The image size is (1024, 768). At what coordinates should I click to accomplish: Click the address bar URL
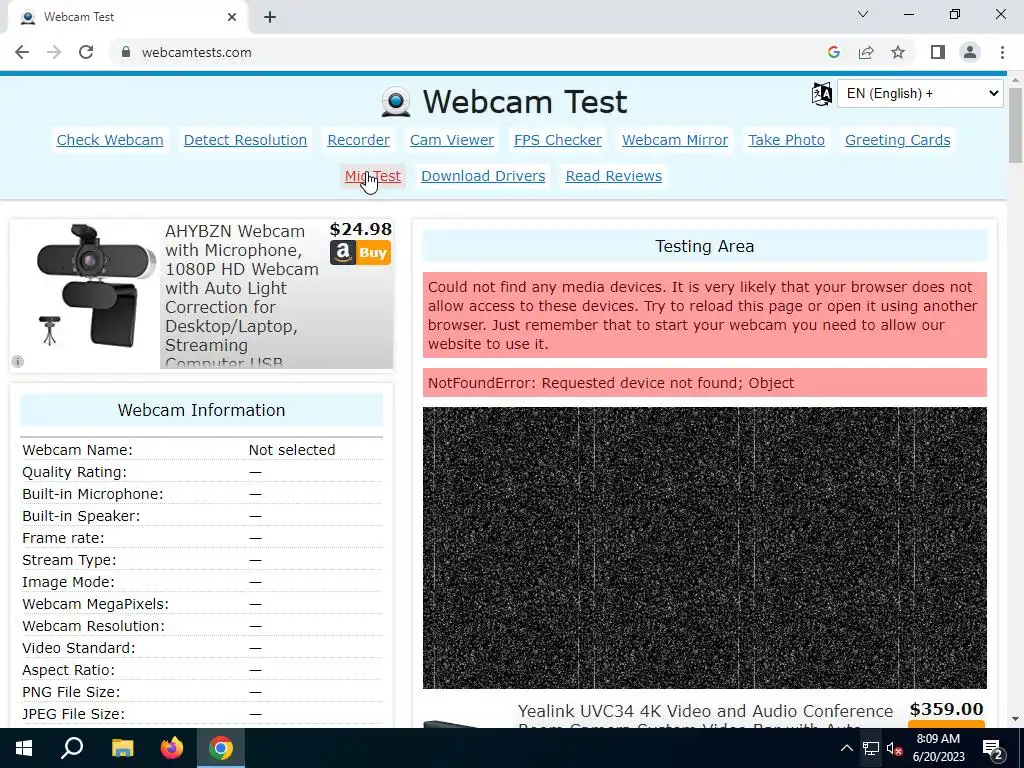[x=197, y=52]
